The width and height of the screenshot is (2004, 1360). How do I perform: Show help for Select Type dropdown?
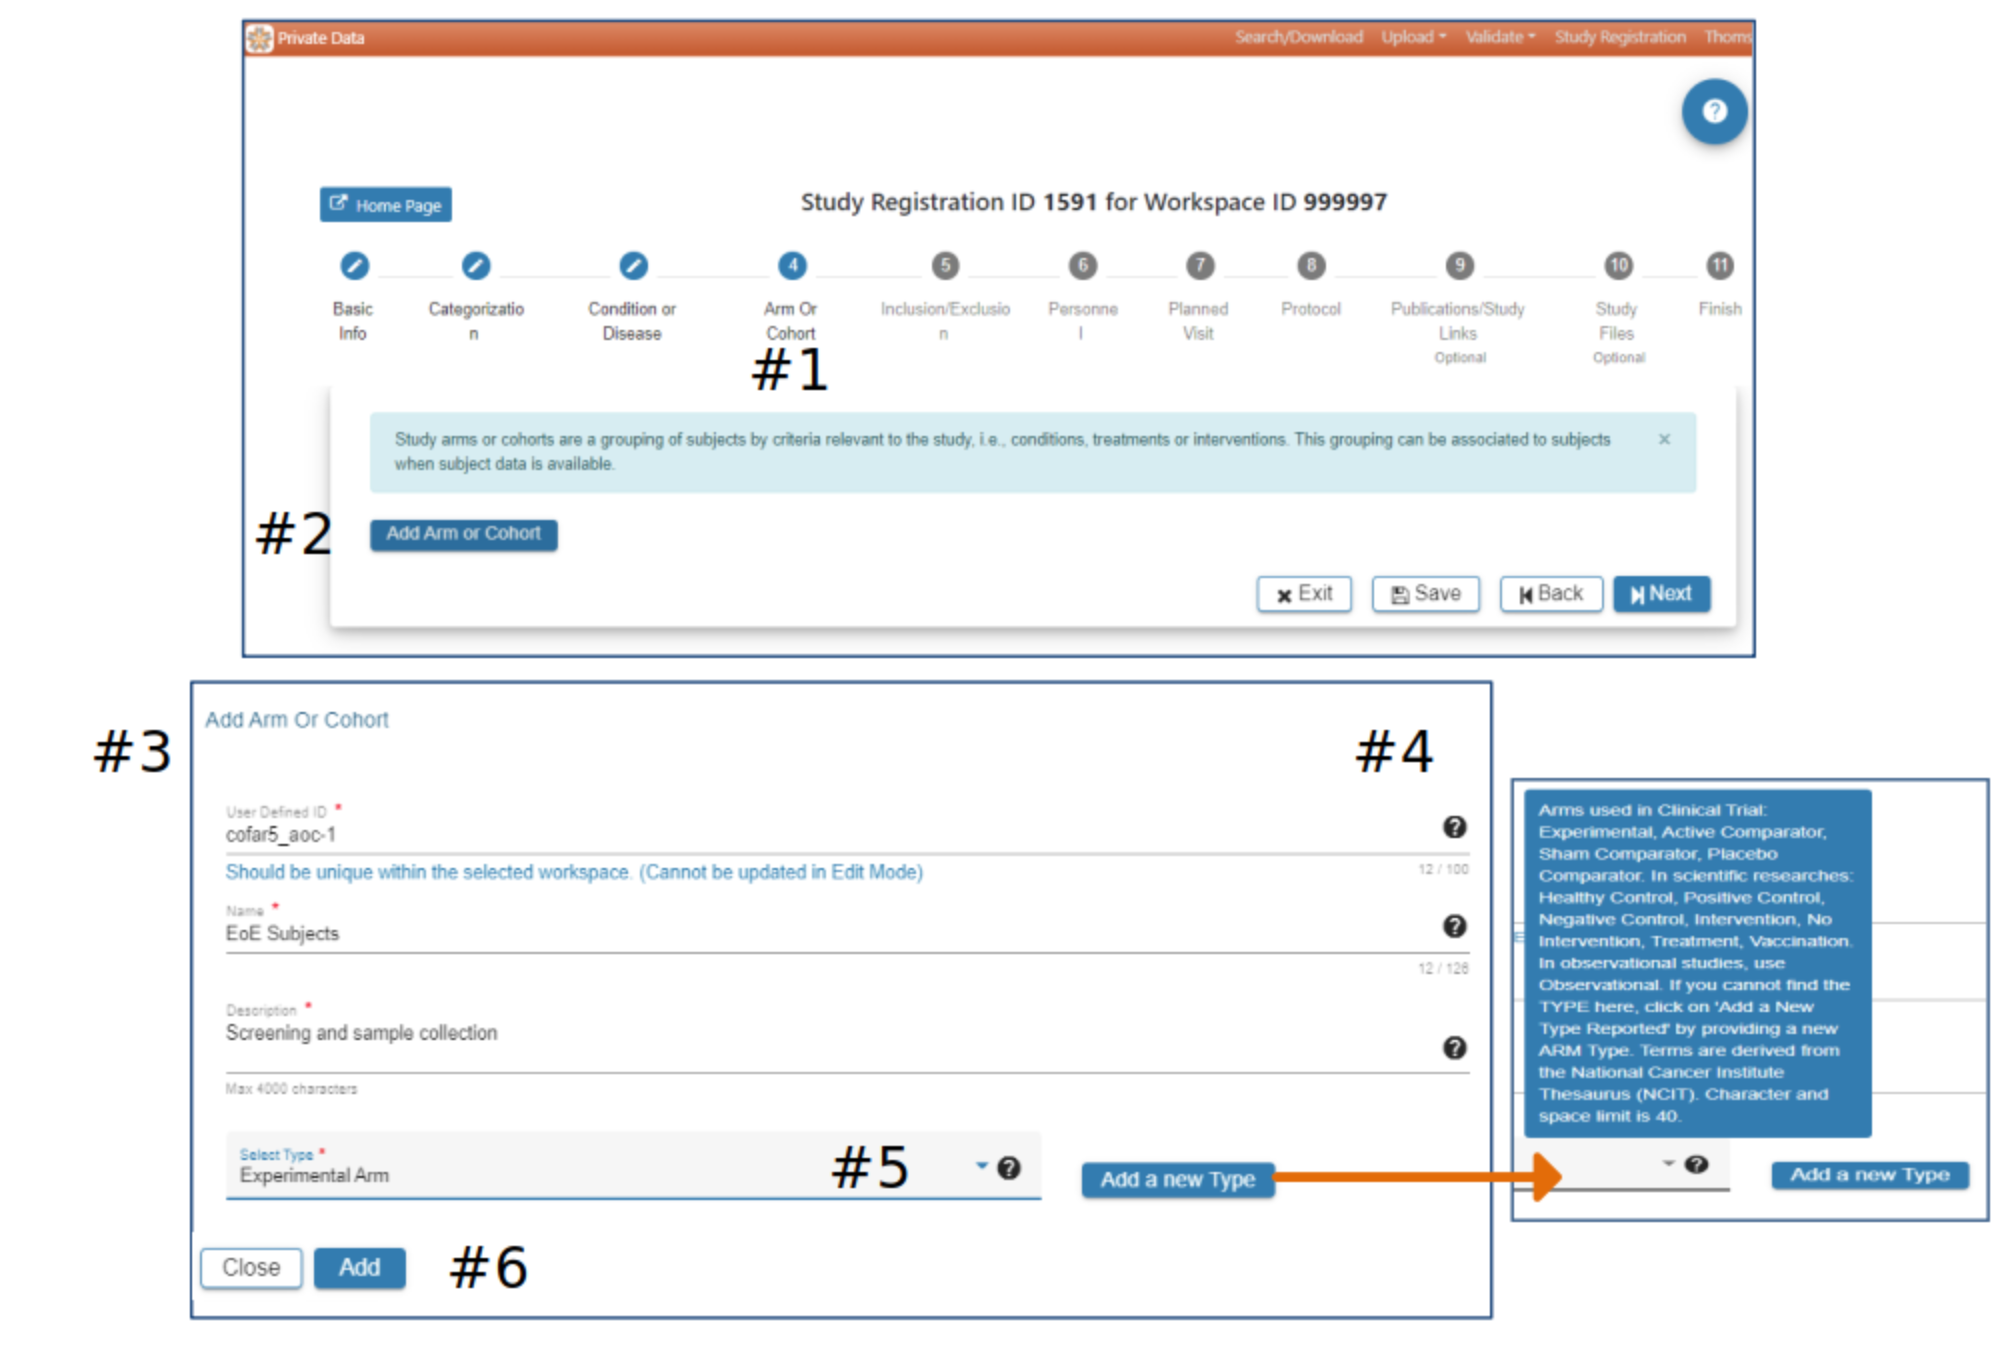(x=1009, y=1167)
